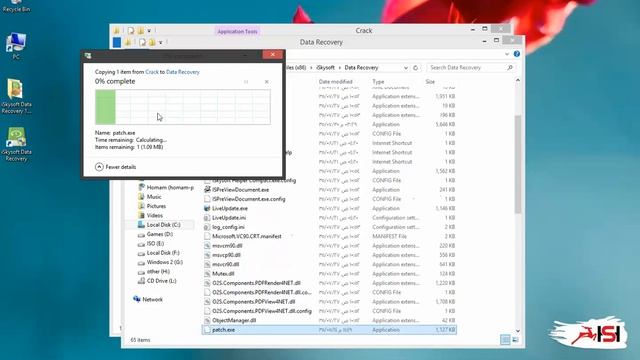
Task: Open the Recycle Bin desktop icon
Action: [x=16, y=6]
